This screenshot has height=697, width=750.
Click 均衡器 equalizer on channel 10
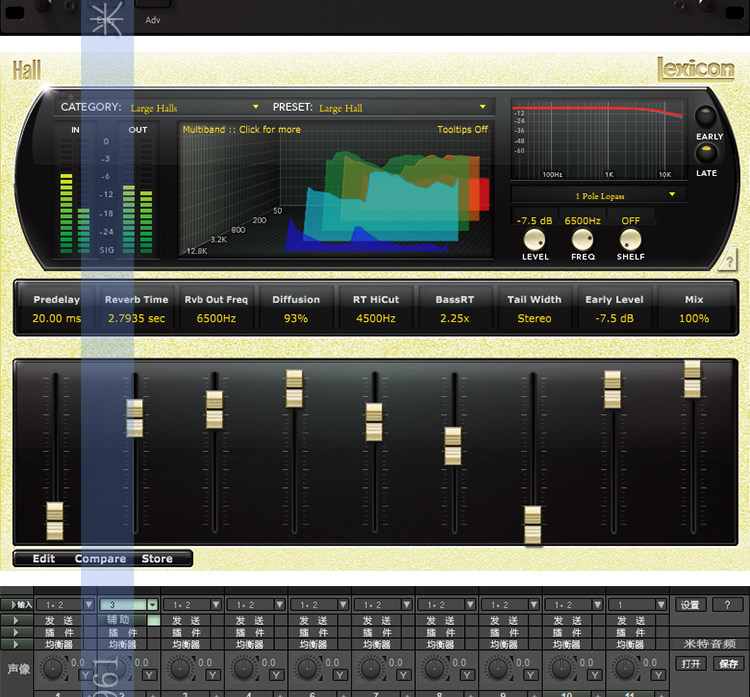pos(568,644)
